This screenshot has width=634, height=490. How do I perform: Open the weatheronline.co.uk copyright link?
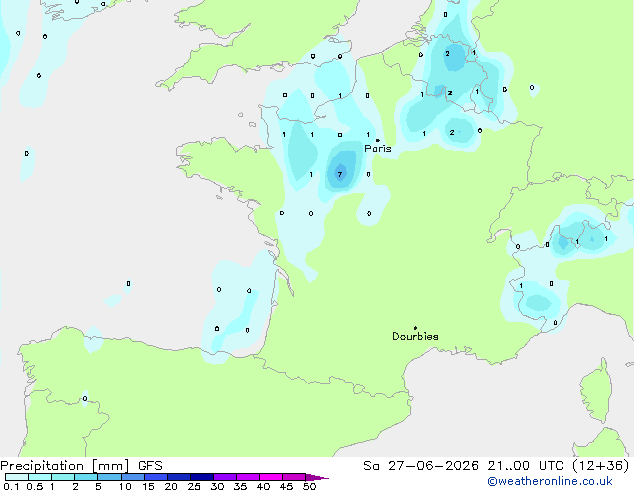click(x=550, y=481)
